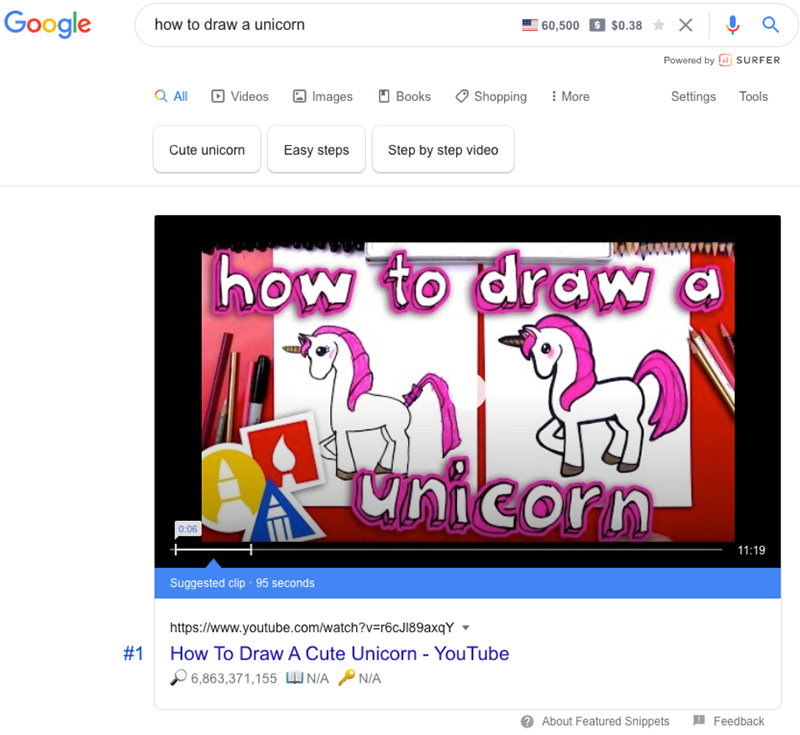
Task: Play the unicorn drawing video thumbnail
Action: coord(467,391)
